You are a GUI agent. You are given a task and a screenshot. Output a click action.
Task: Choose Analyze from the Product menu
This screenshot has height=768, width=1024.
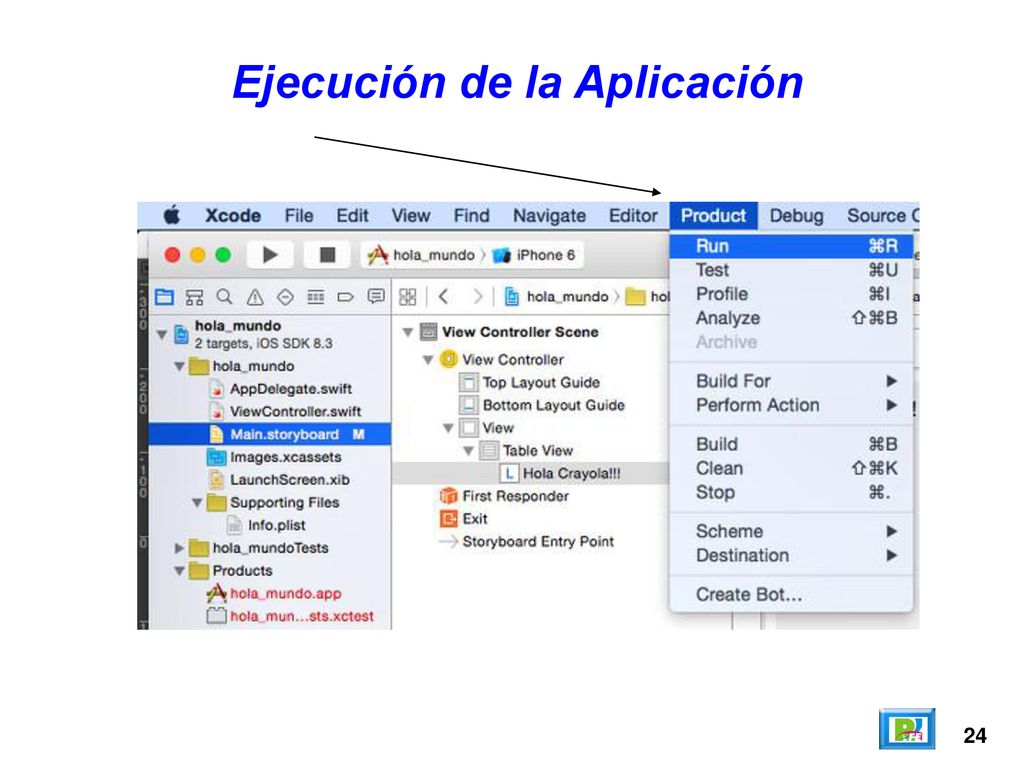792,319
